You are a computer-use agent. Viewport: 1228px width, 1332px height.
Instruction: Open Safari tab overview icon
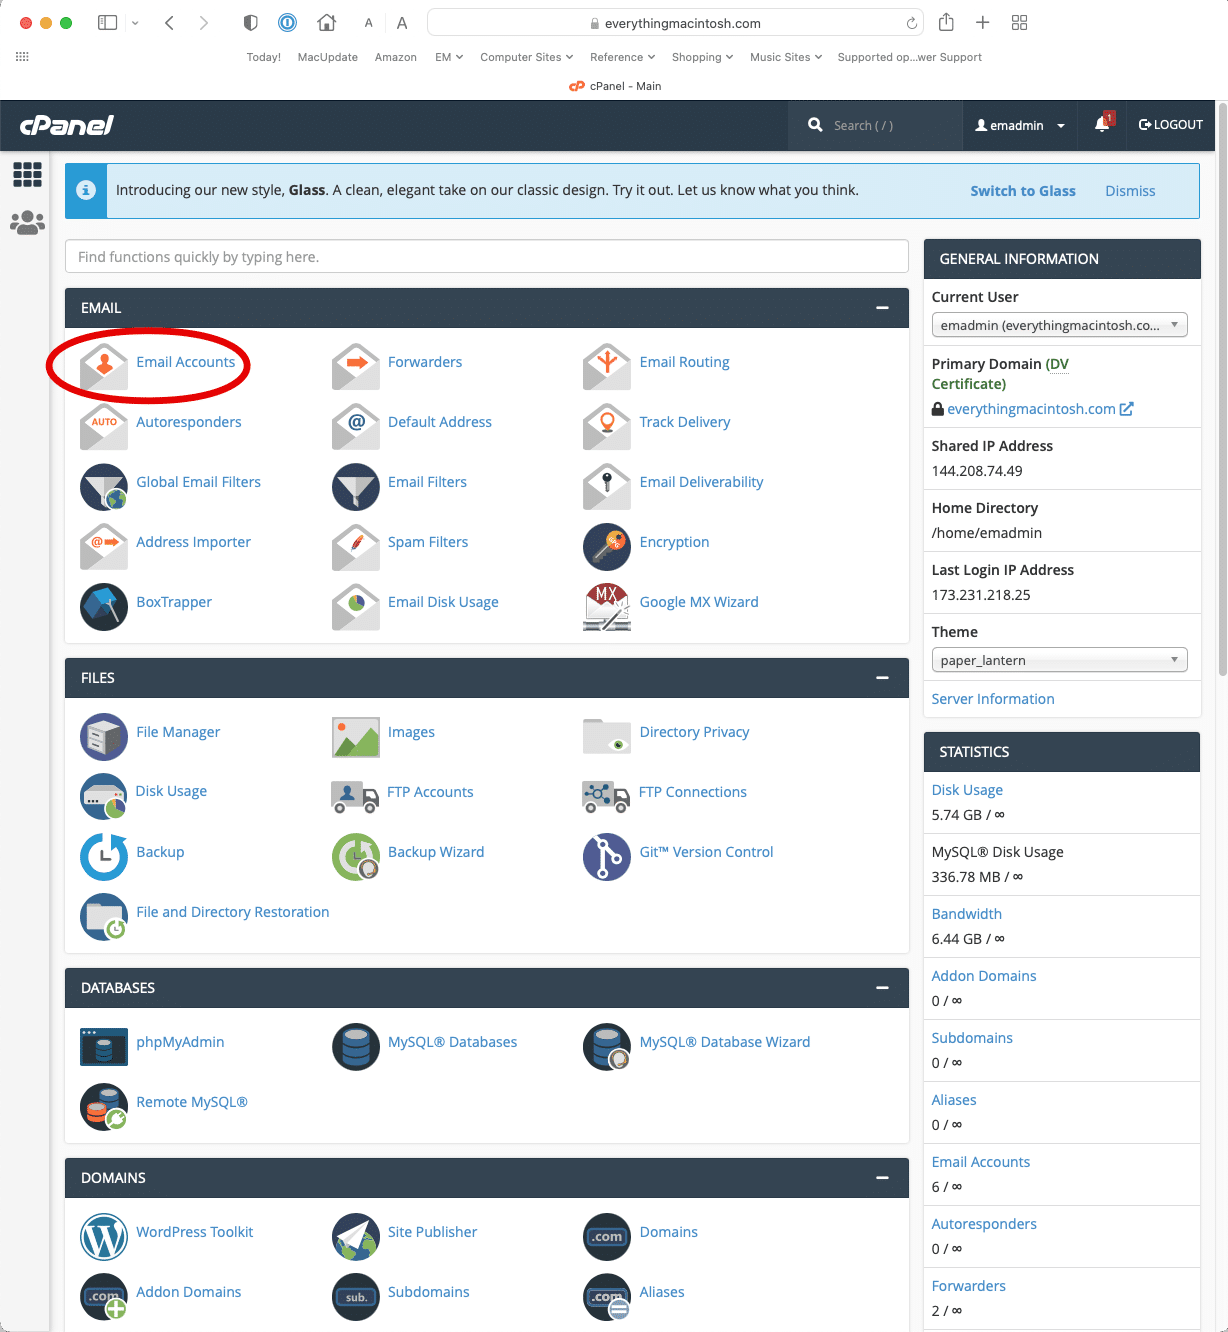pos(1019,23)
